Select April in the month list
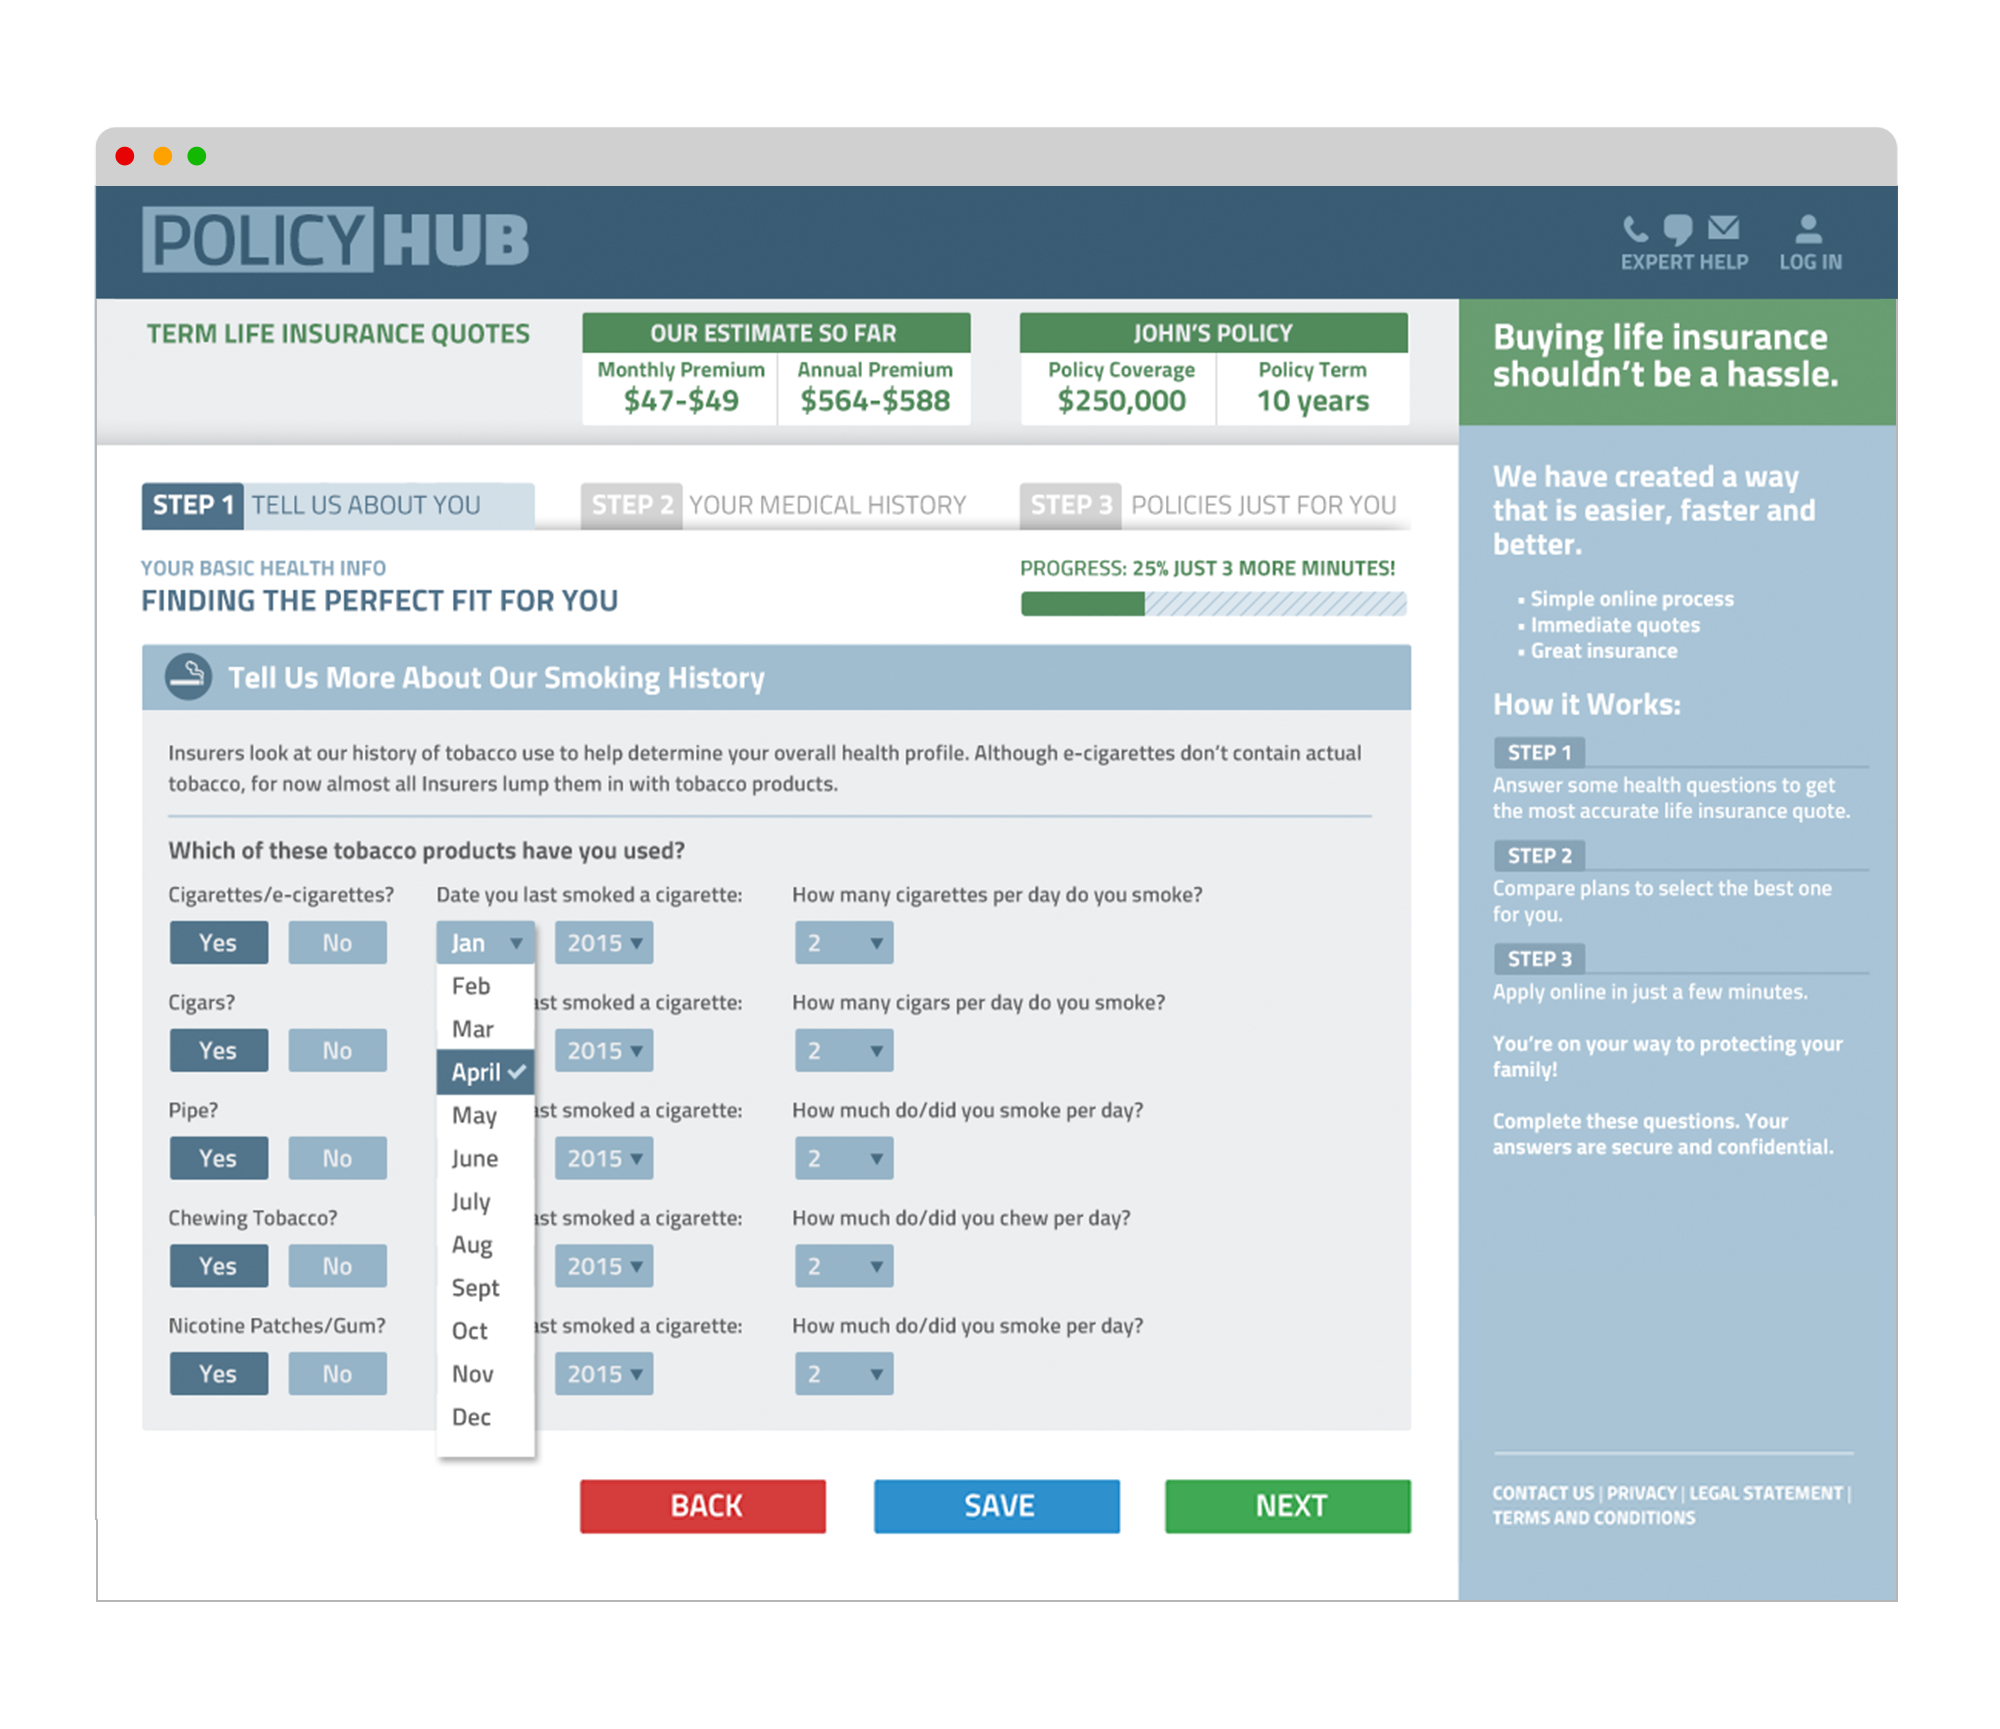 (x=485, y=1072)
